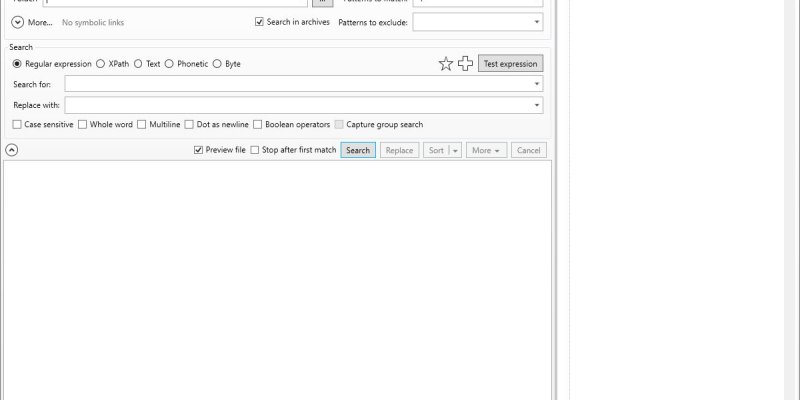
Task: Uncheck Search in archives
Action: click(260, 21)
